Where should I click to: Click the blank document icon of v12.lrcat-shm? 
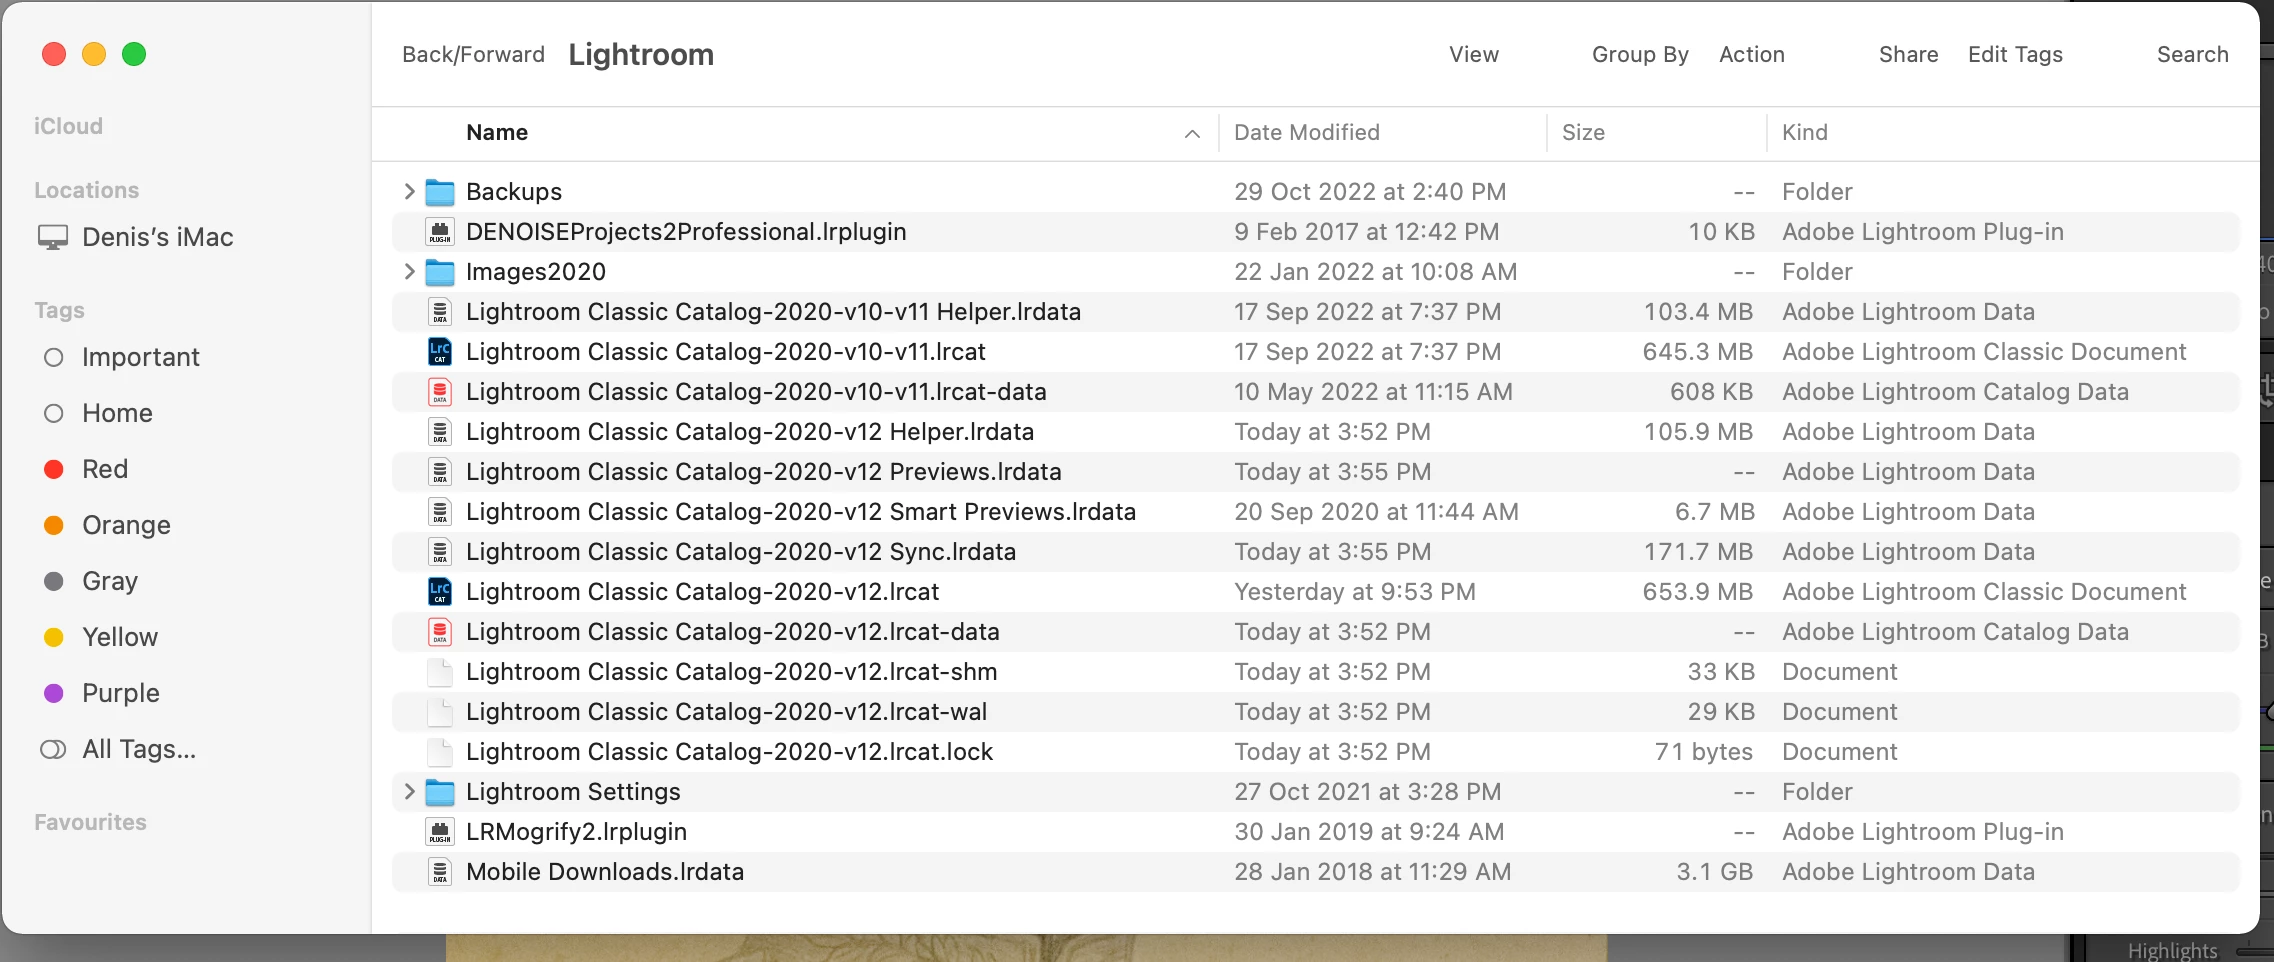pos(440,672)
